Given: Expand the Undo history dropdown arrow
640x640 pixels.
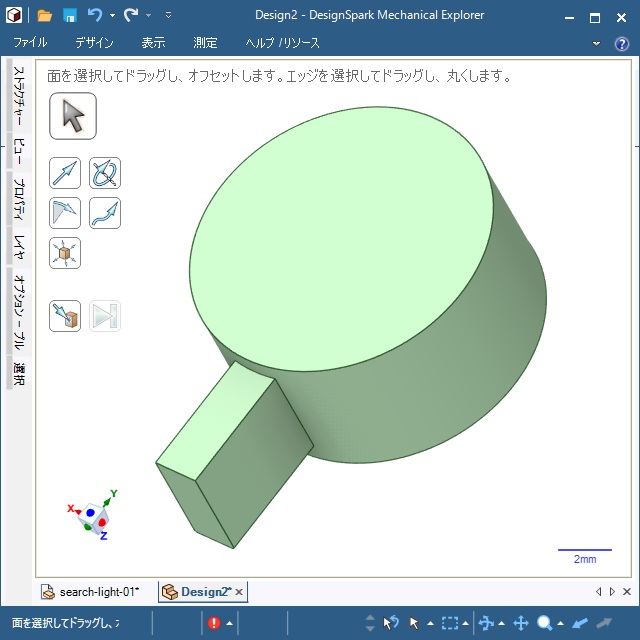Looking at the screenshot, I should [x=112, y=16].
